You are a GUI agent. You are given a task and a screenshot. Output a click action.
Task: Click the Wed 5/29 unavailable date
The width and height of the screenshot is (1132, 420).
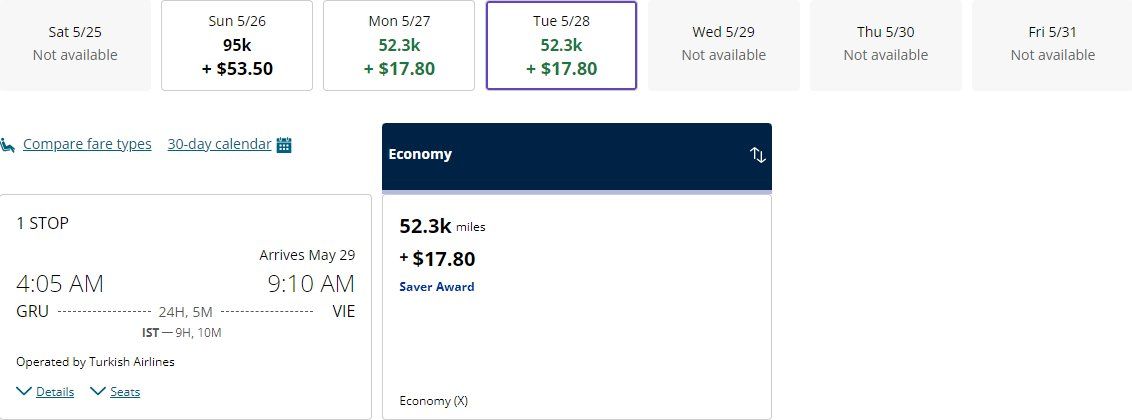(x=723, y=44)
